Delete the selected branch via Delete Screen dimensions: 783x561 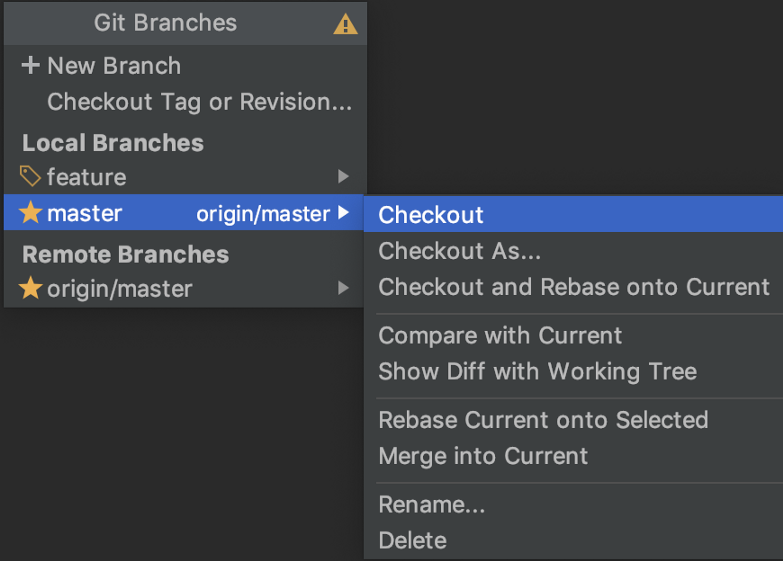click(x=412, y=541)
